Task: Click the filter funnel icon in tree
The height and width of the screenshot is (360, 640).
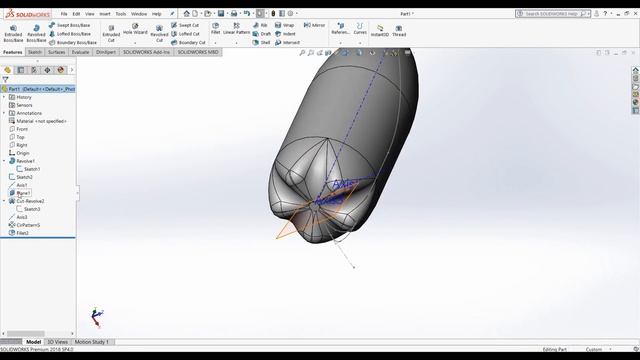Action: pyautogui.click(x=5, y=80)
